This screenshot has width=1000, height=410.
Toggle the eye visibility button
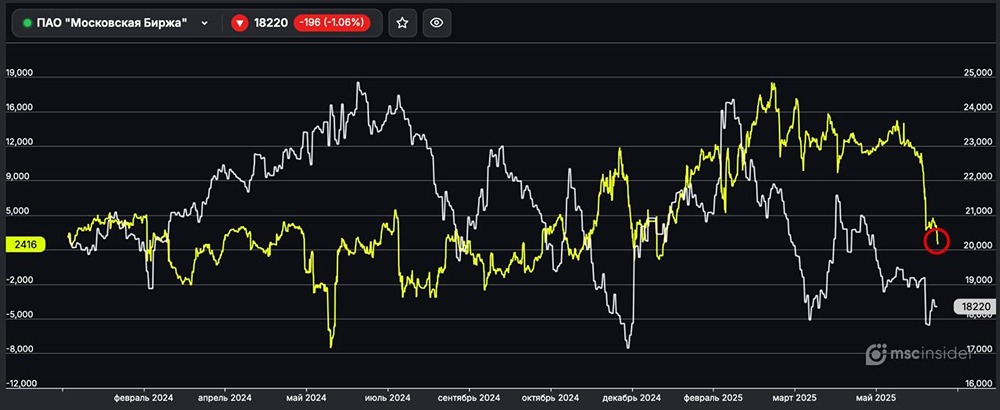coord(437,23)
